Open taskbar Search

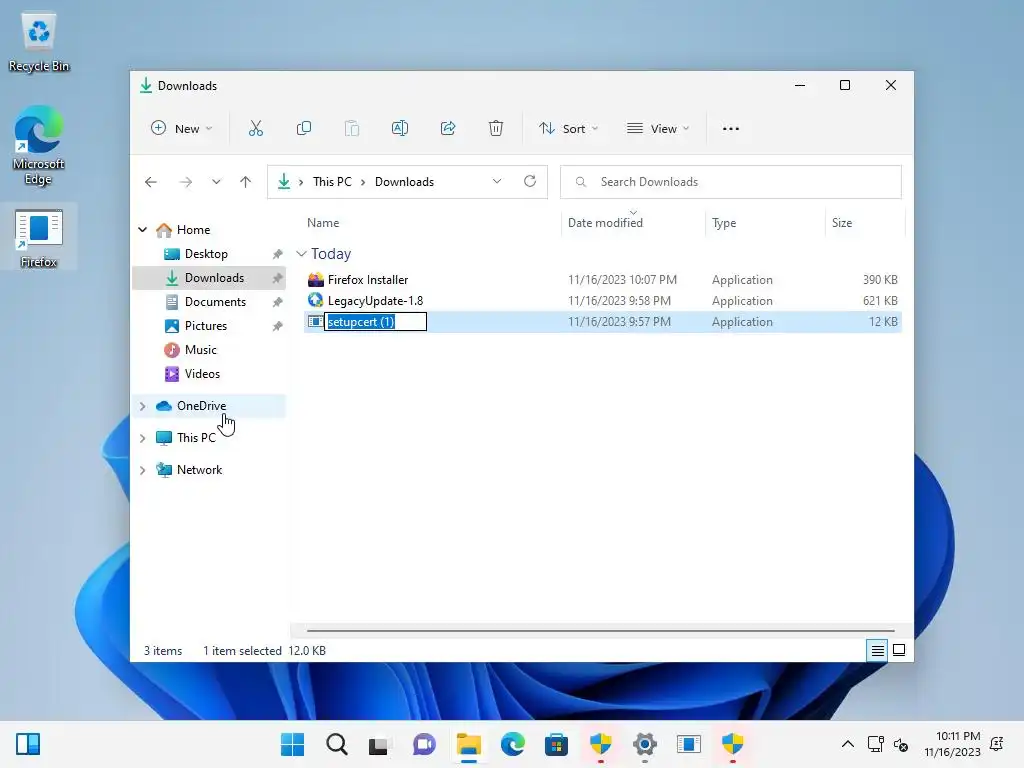tap(337, 744)
